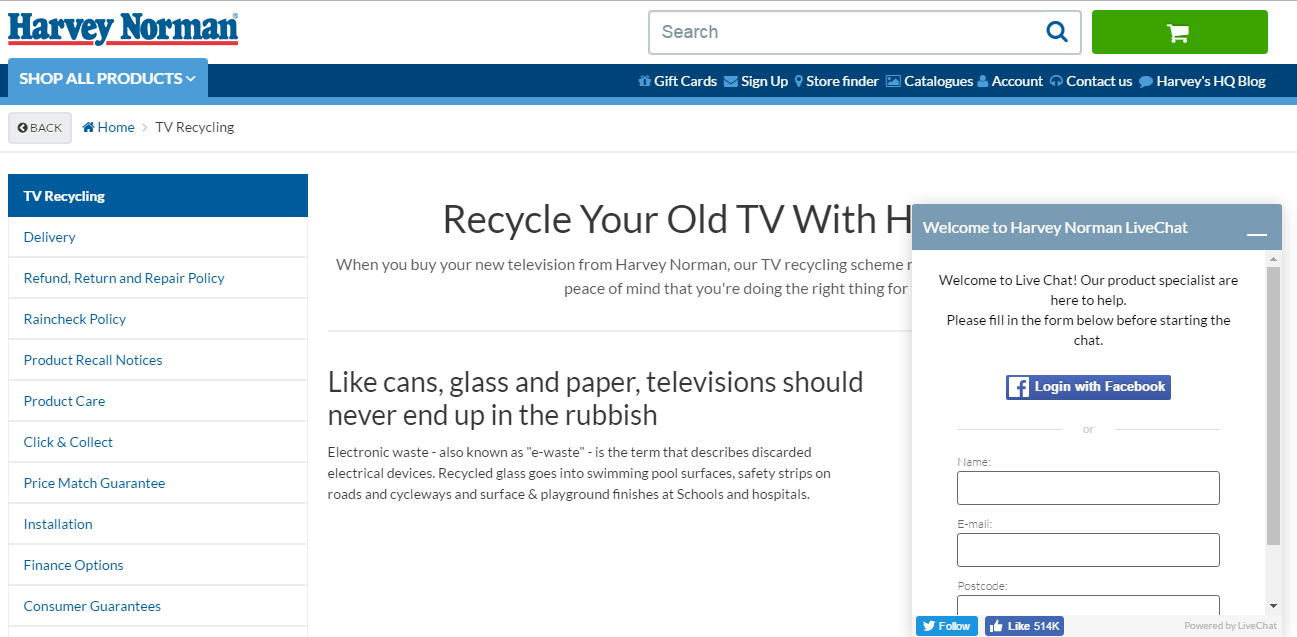The height and width of the screenshot is (637, 1297).
Task: Click Login with Facebook button
Action: pos(1088,387)
